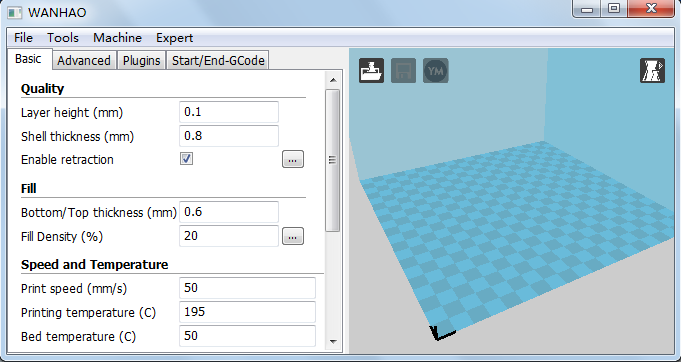
Task: Open the Start/End-GCode tab
Action: [x=218, y=60]
